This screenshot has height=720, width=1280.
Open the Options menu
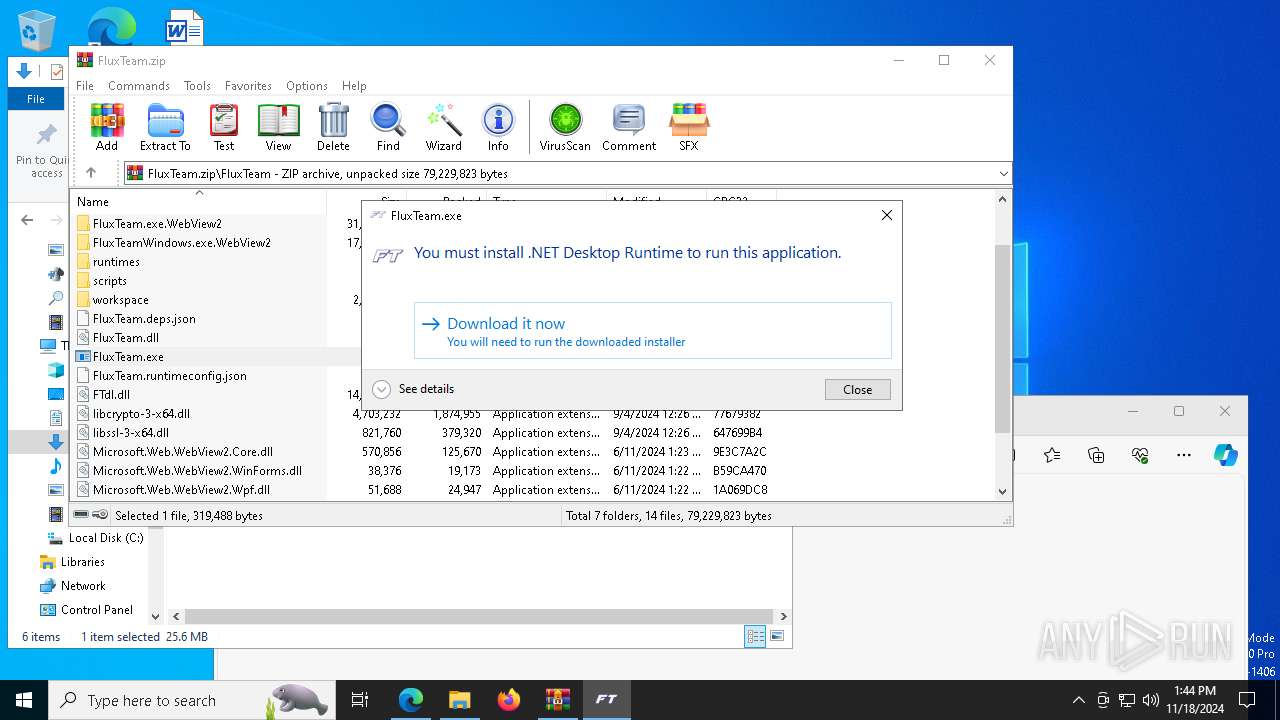(307, 86)
